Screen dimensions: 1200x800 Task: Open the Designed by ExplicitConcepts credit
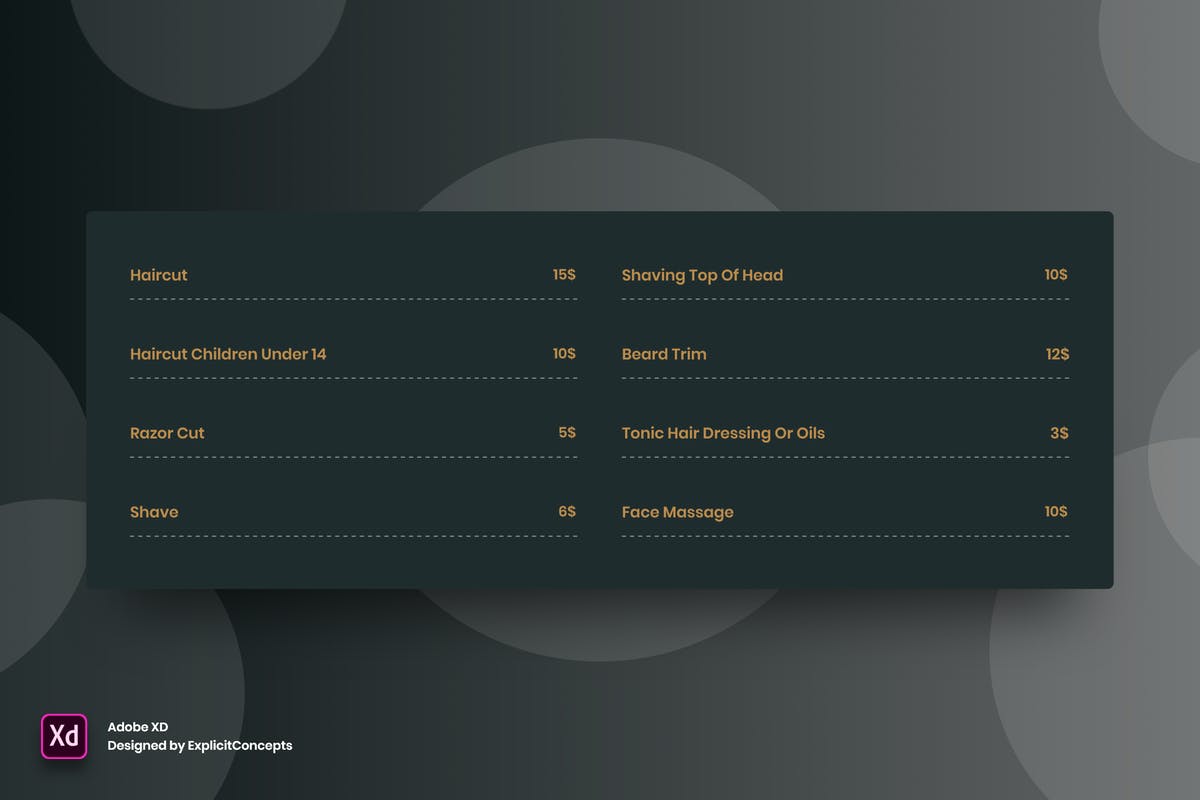click(200, 745)
